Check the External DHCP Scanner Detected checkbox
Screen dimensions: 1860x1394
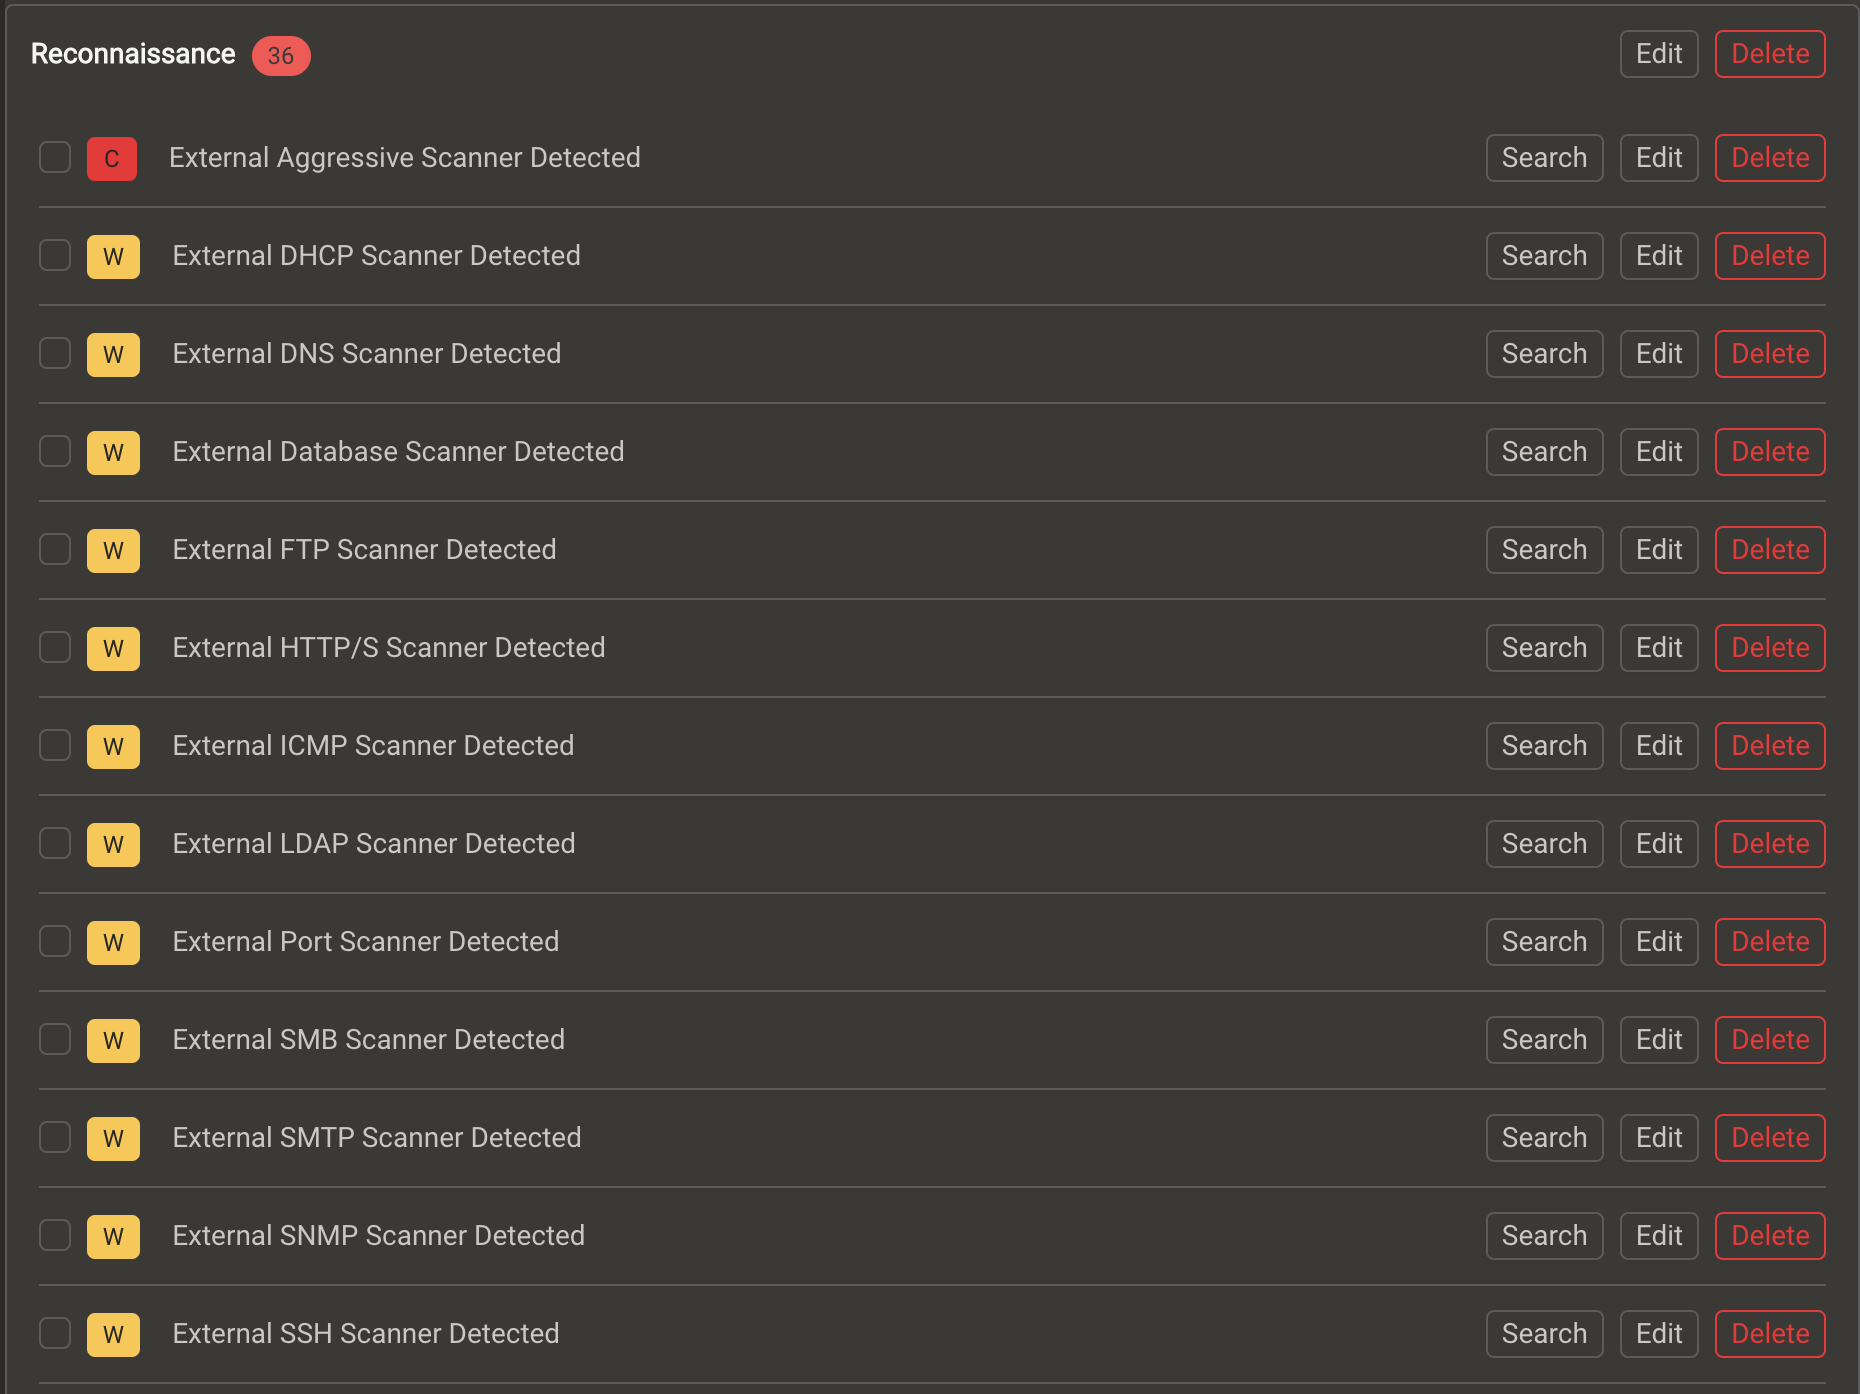(55, 255)
